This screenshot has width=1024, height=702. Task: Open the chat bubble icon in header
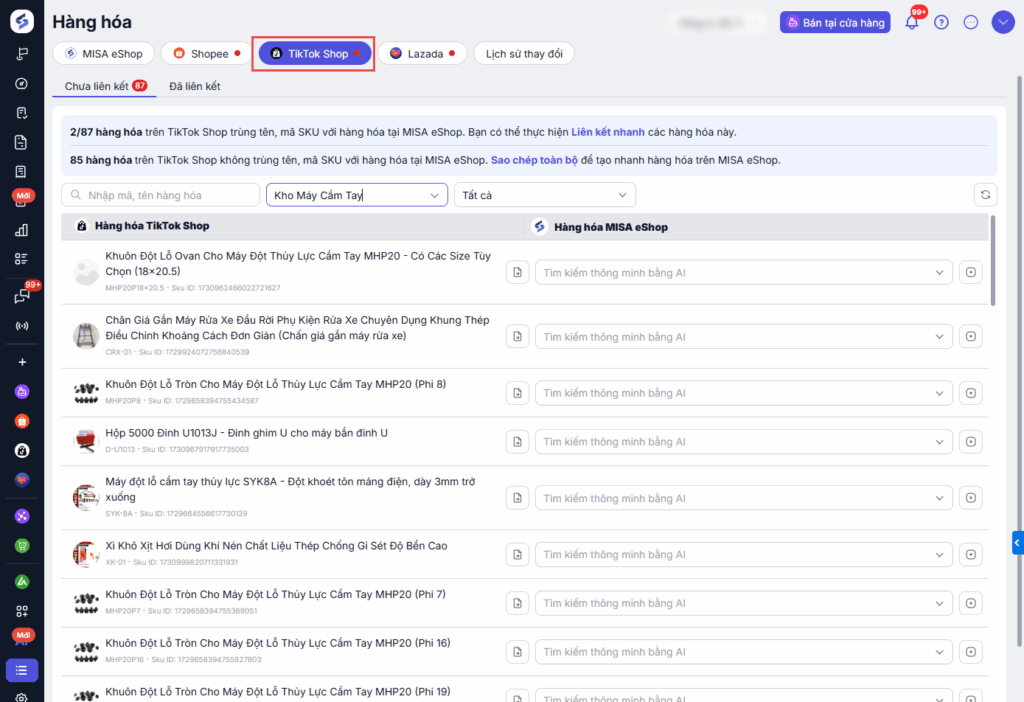970,22
